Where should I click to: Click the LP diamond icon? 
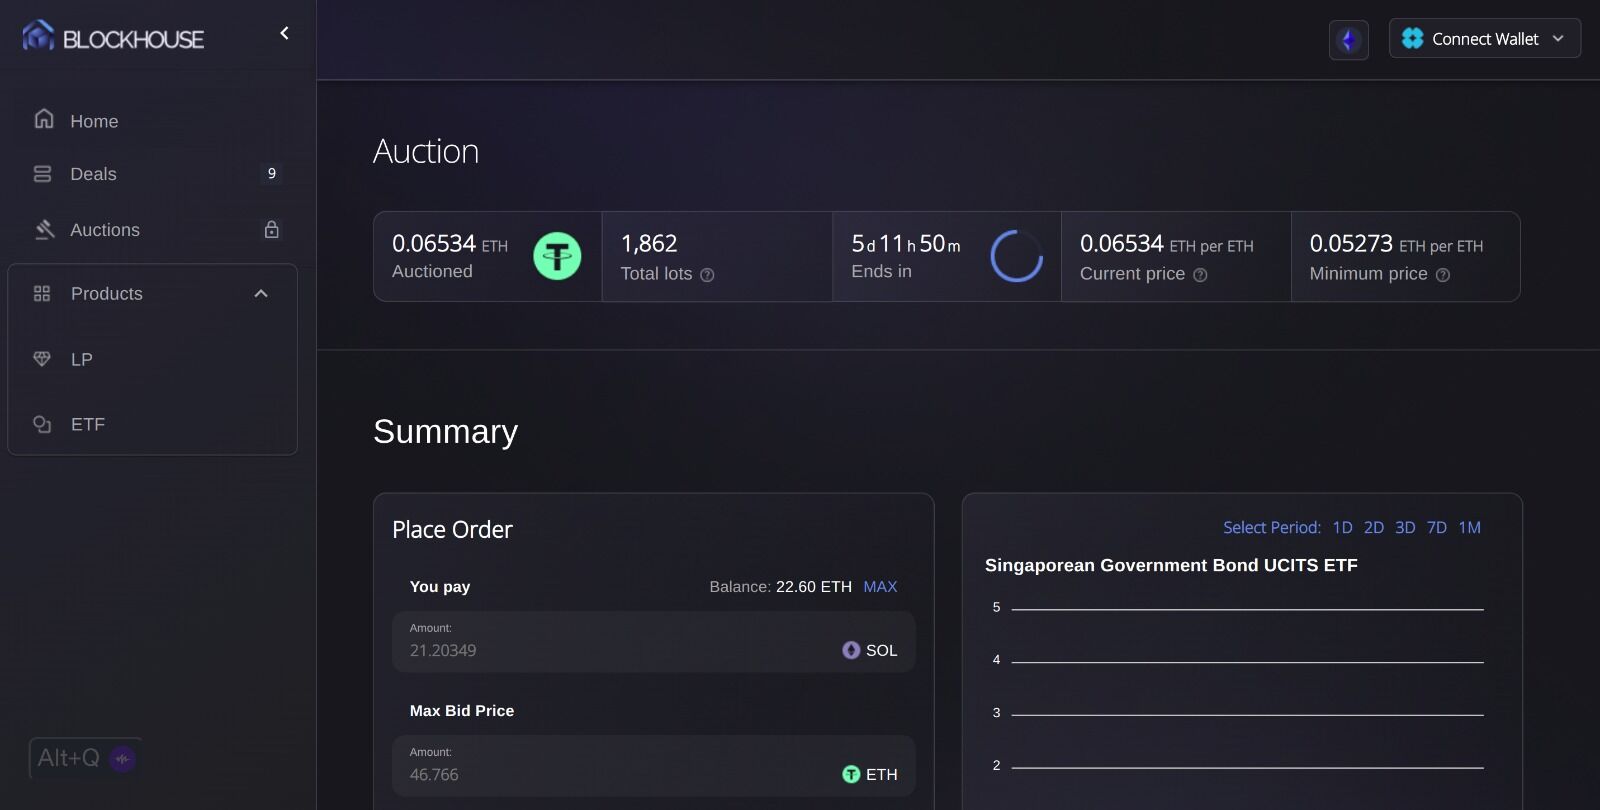(42, 359)
